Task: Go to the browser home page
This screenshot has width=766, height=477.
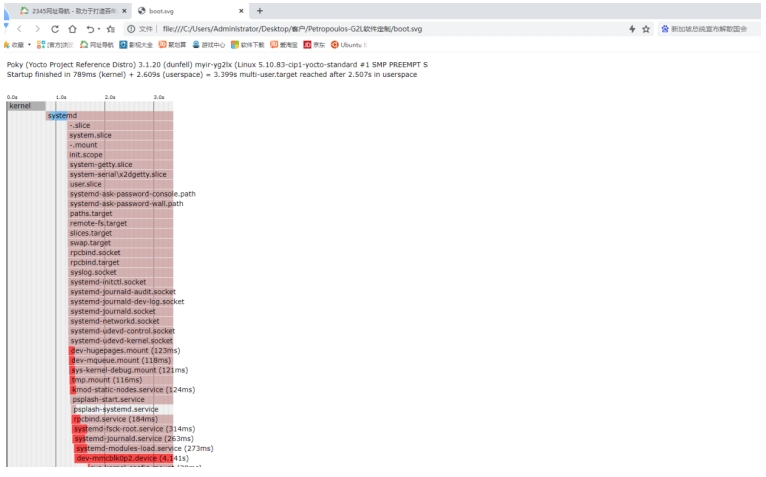Action: (72, 29)
